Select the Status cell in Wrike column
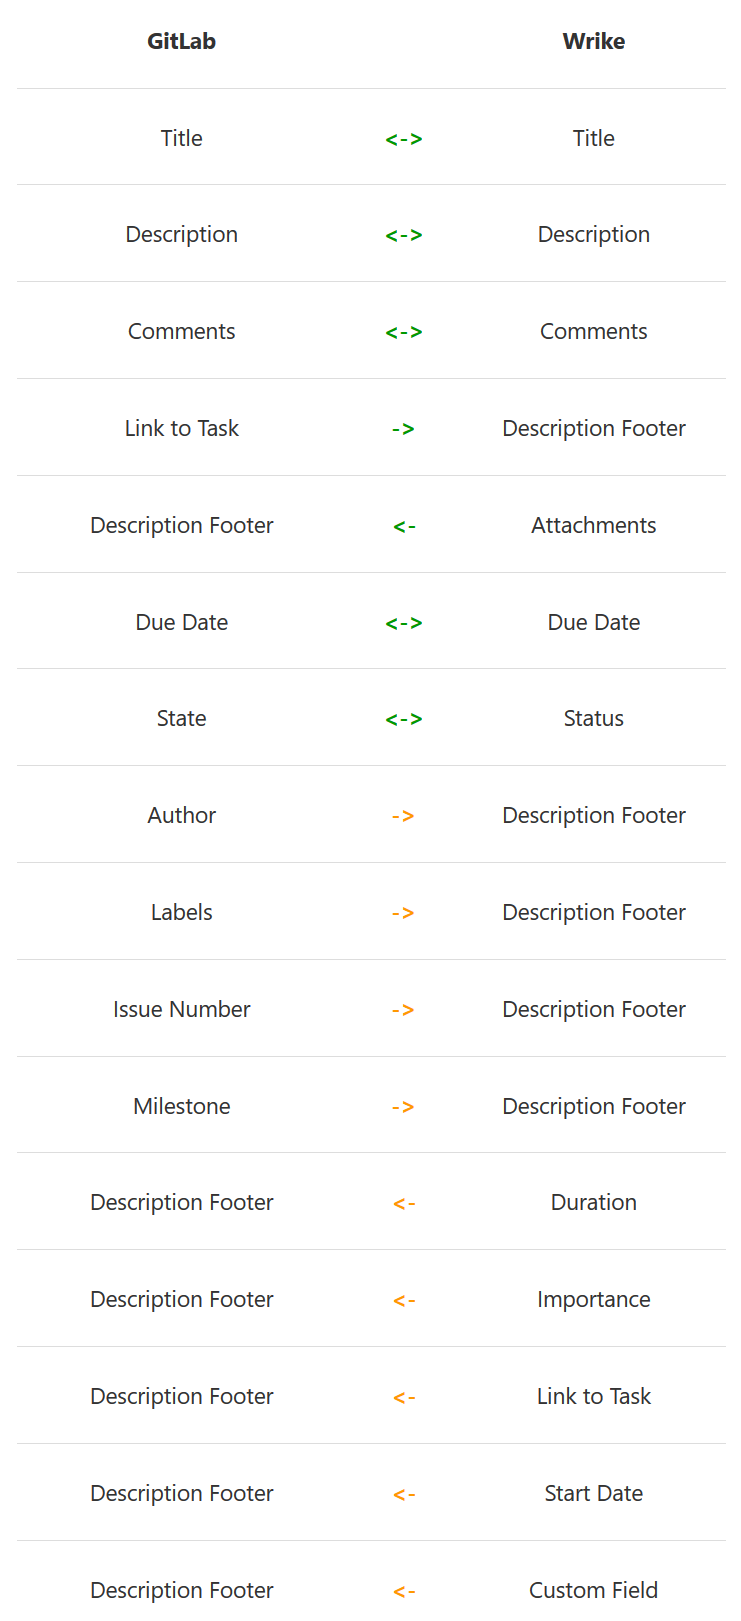Screen dimensions: 741x1621 pos(594,718)
